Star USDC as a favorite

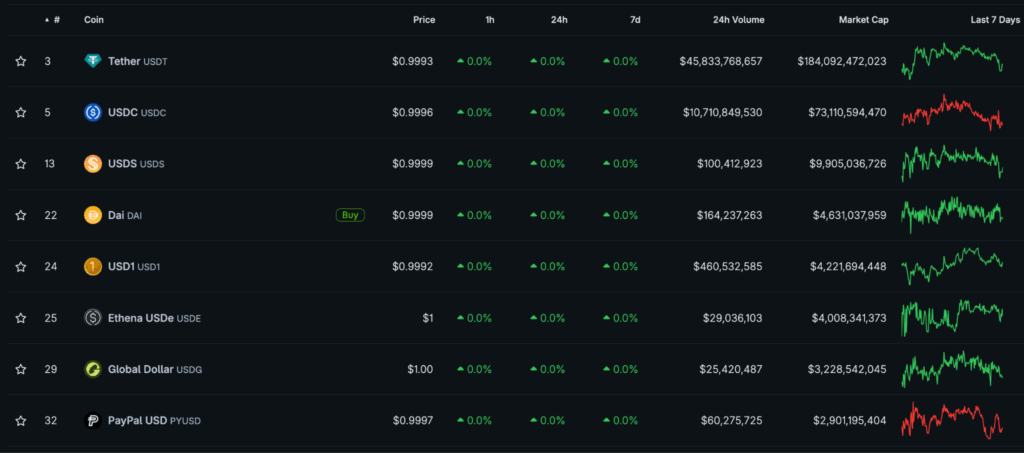click(21, 112)
